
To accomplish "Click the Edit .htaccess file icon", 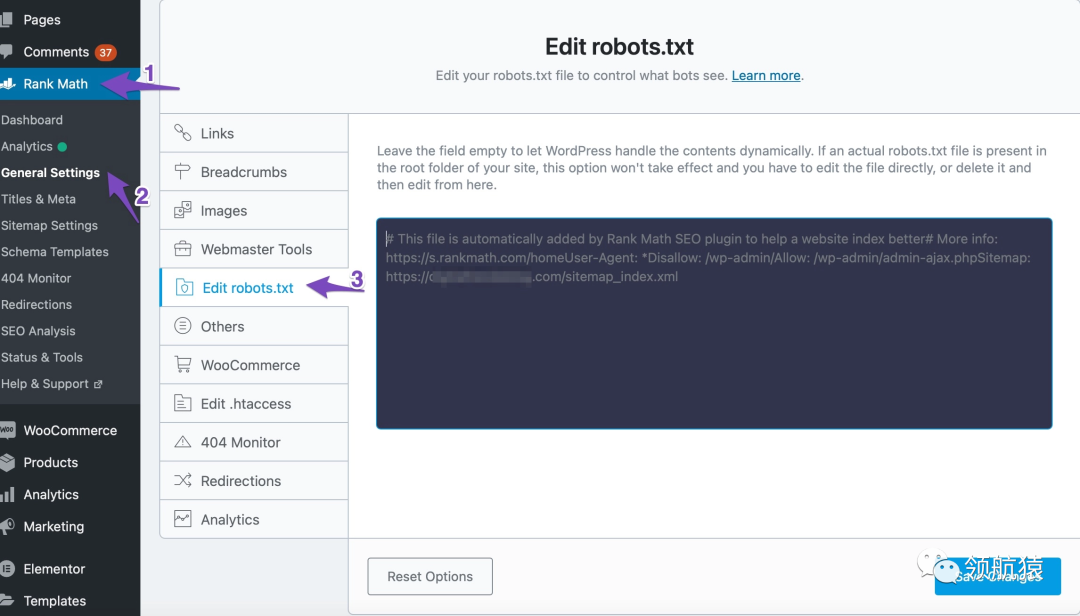I will pos(183,404).
